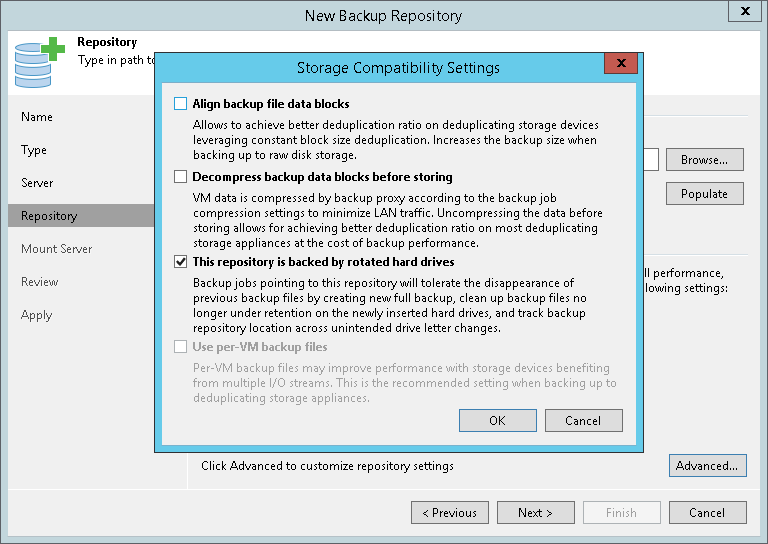Select the Name wizard step
The image size is (768, 544).
[37, 117]
